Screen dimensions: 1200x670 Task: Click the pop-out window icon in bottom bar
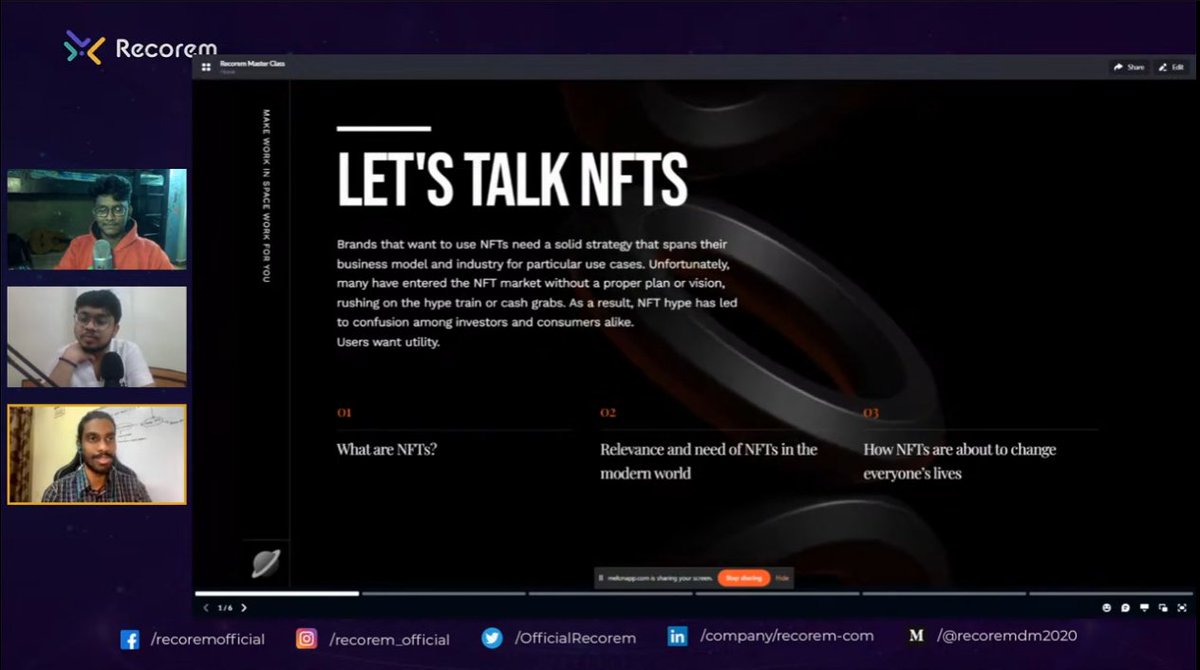pos(1163,607)
